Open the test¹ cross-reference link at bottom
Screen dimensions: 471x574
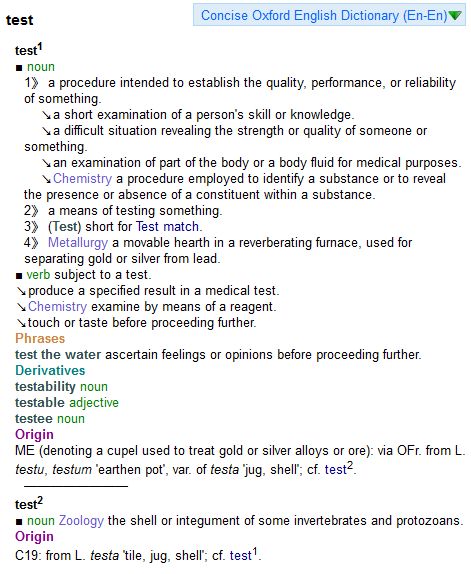[244, 554]
